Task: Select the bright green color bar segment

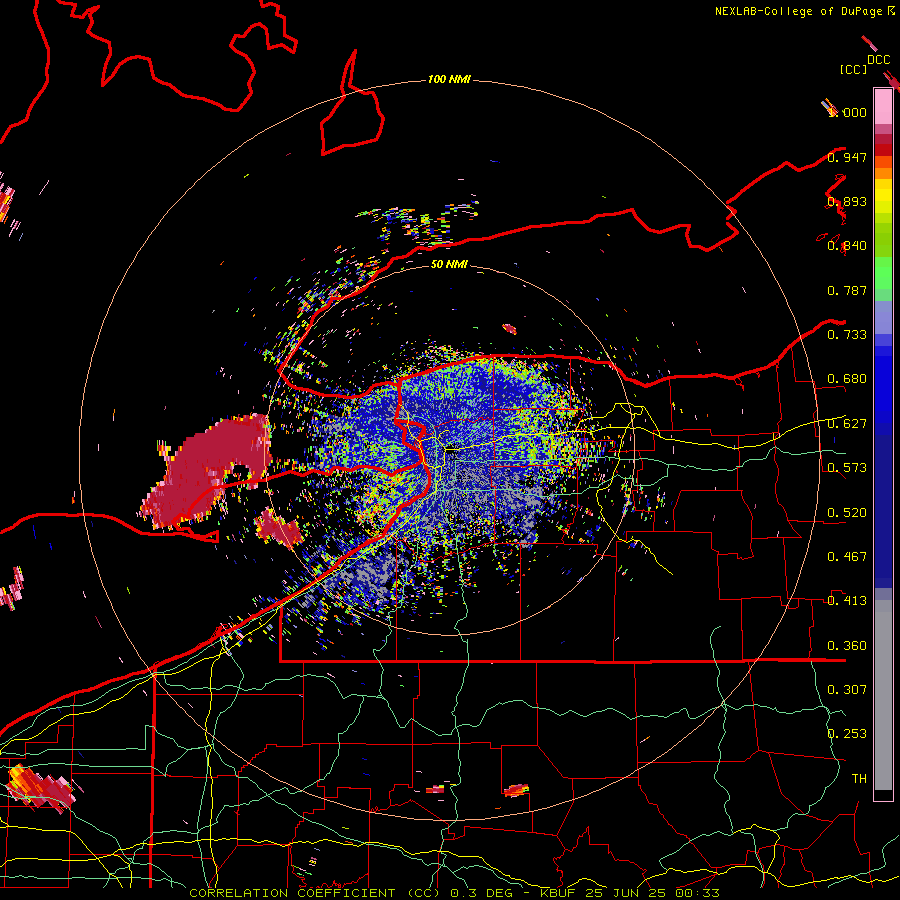Action: coord(883,273)
